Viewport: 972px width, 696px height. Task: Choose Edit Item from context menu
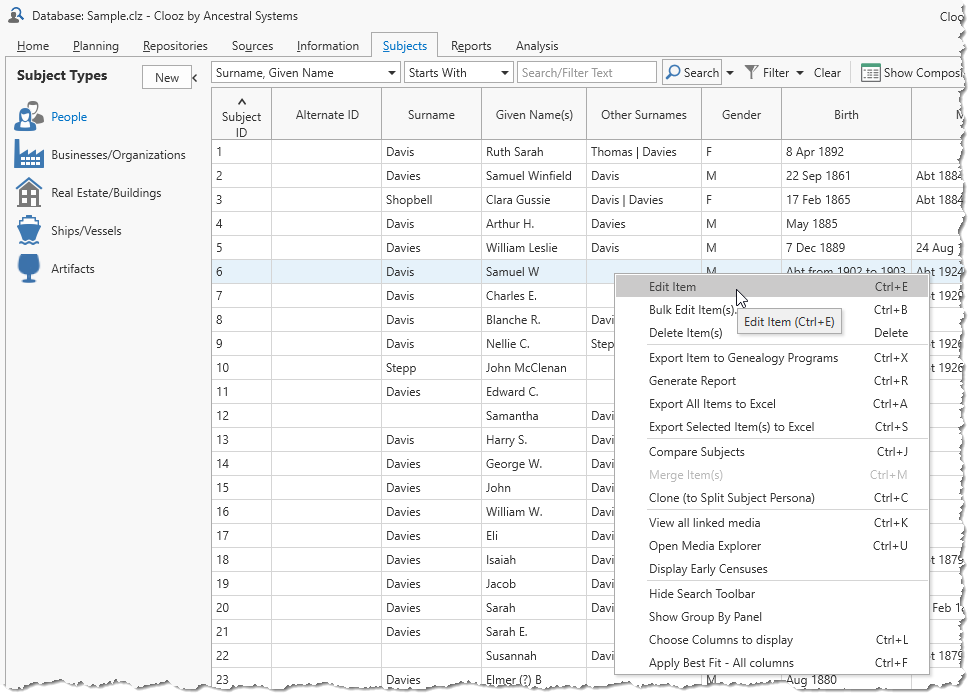click(x=672, y=287)
